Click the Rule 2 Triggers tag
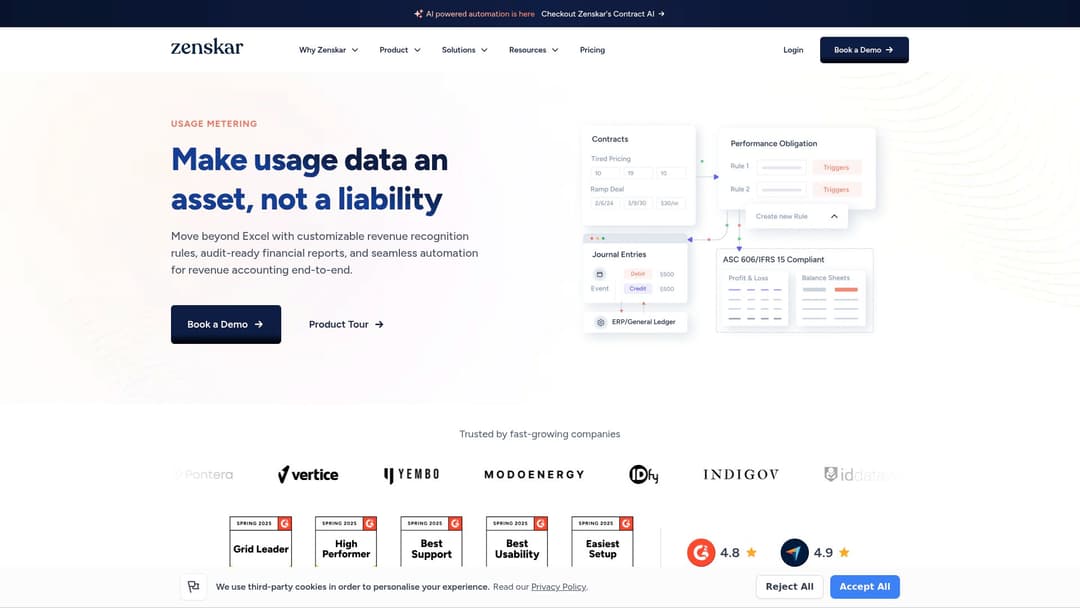 (x=836, y=189)
